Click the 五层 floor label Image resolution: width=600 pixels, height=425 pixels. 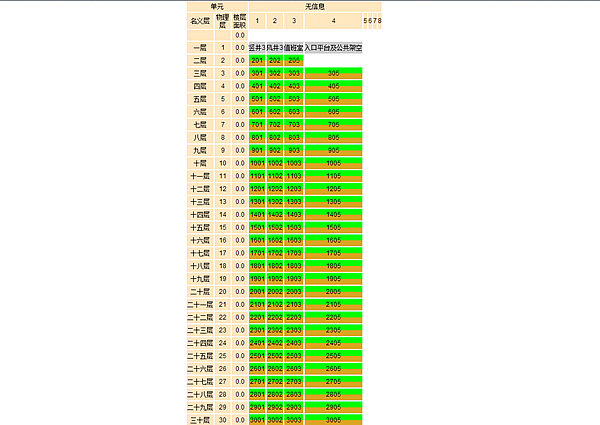[200, 99]
